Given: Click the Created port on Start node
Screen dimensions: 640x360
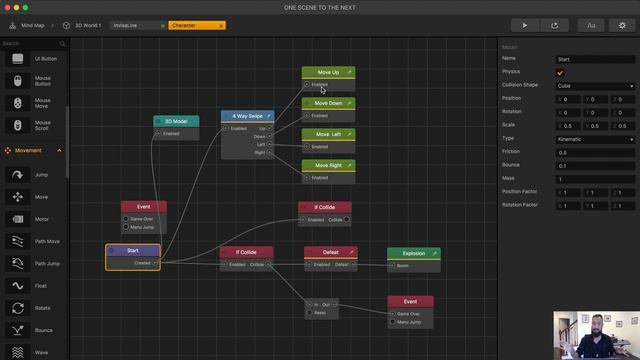Looking at the screenshot, I should click(x=155, y=263).
